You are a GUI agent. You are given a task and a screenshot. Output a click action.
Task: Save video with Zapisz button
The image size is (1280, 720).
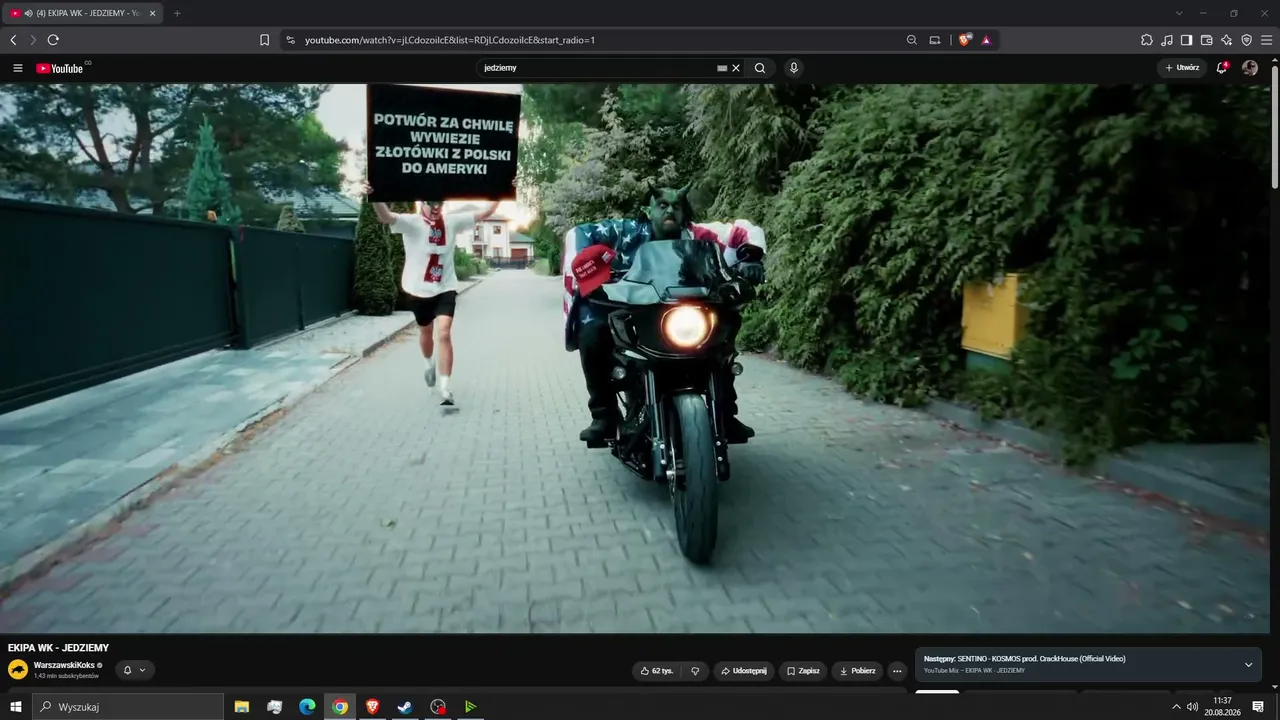804,671
